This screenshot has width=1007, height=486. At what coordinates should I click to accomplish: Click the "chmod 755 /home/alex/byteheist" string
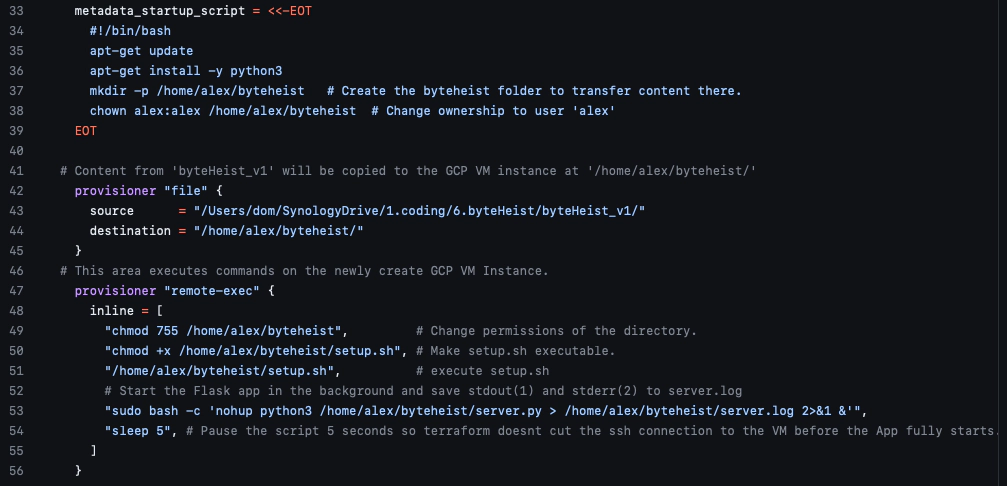225,330
